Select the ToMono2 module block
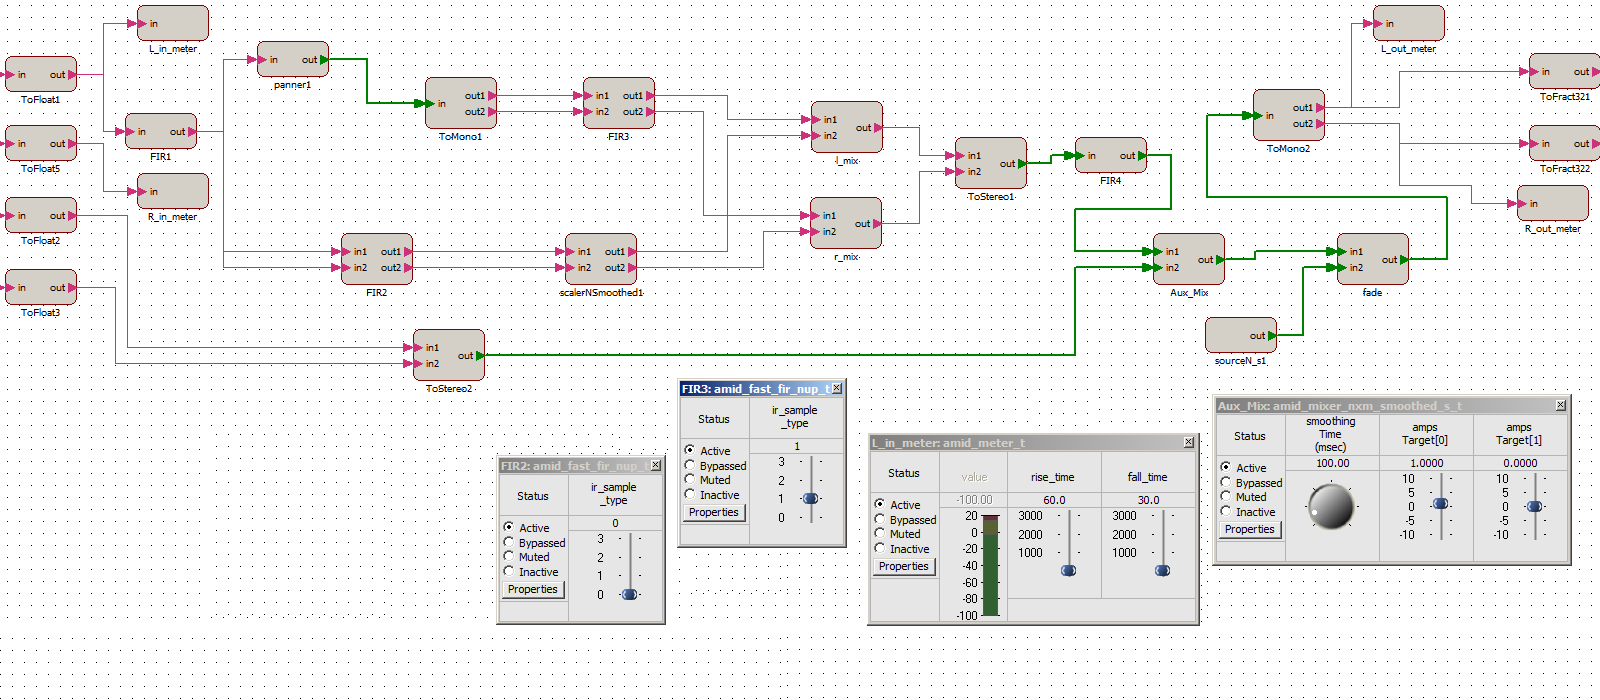1600x700 pixels. (x=1289, y=115)
